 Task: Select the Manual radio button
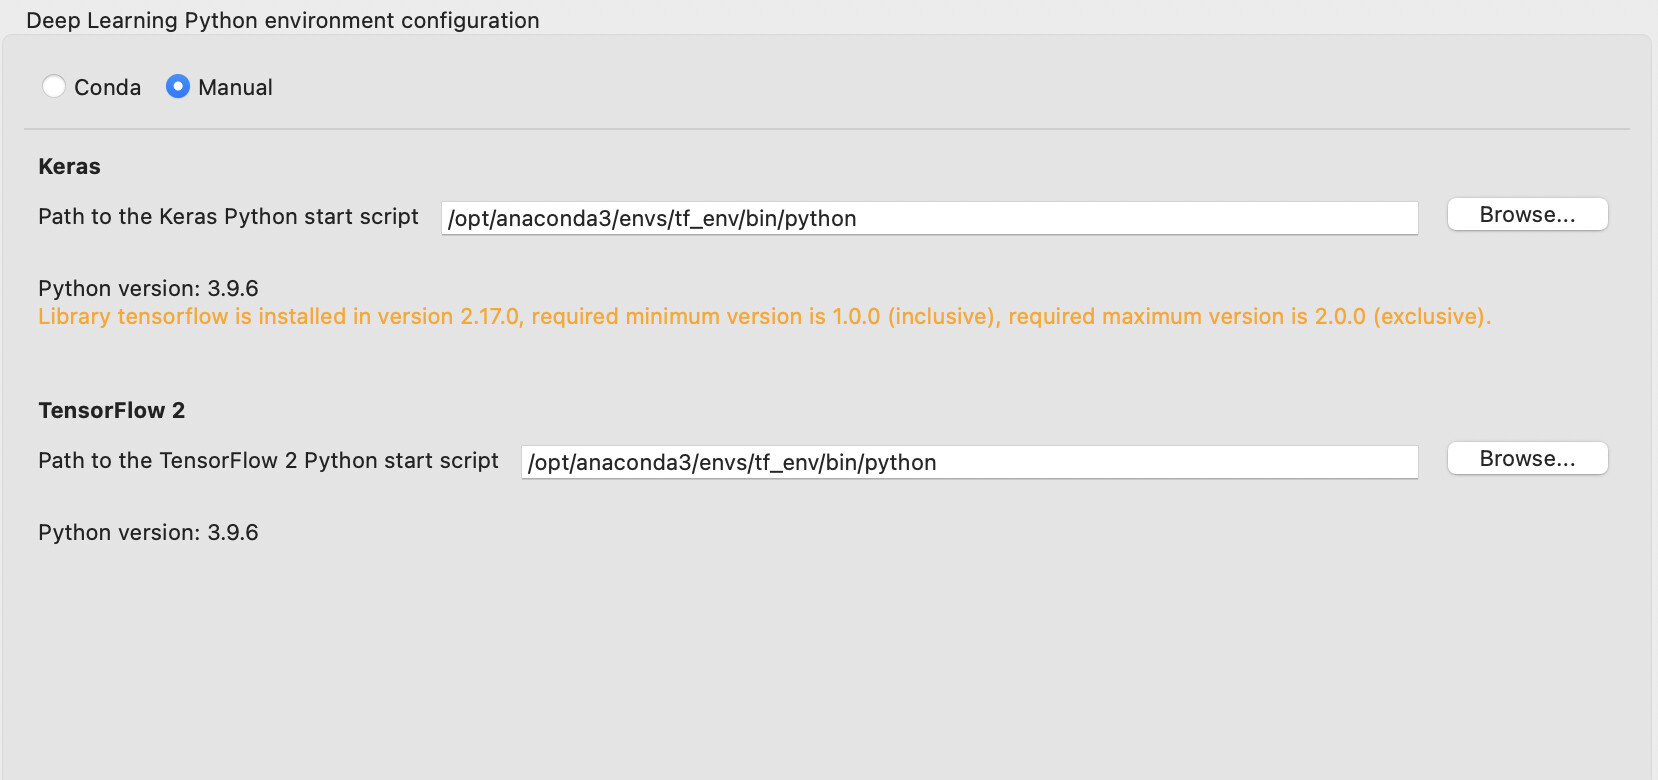click(178, 87)
